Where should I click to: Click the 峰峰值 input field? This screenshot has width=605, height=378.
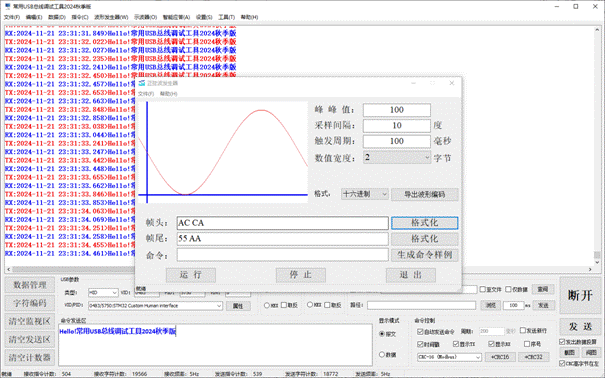[397, 110]
